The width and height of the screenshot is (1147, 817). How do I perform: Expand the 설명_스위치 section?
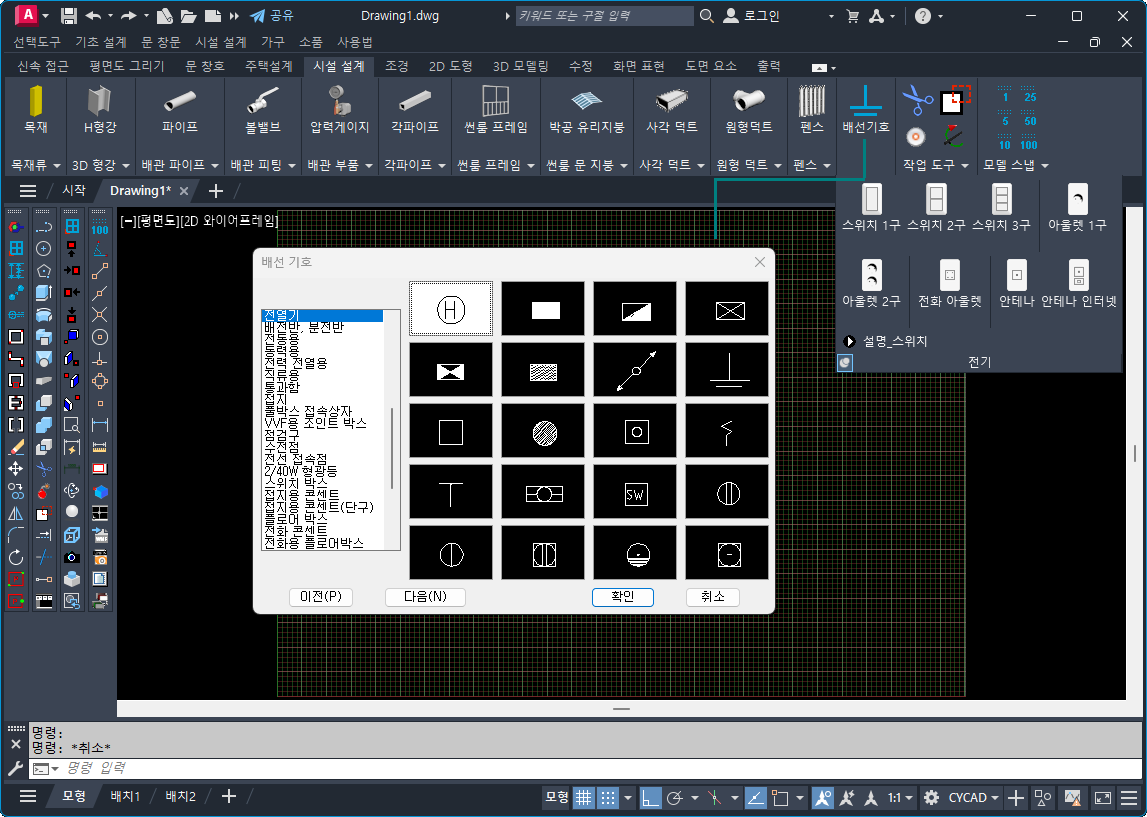pos(851,341)
